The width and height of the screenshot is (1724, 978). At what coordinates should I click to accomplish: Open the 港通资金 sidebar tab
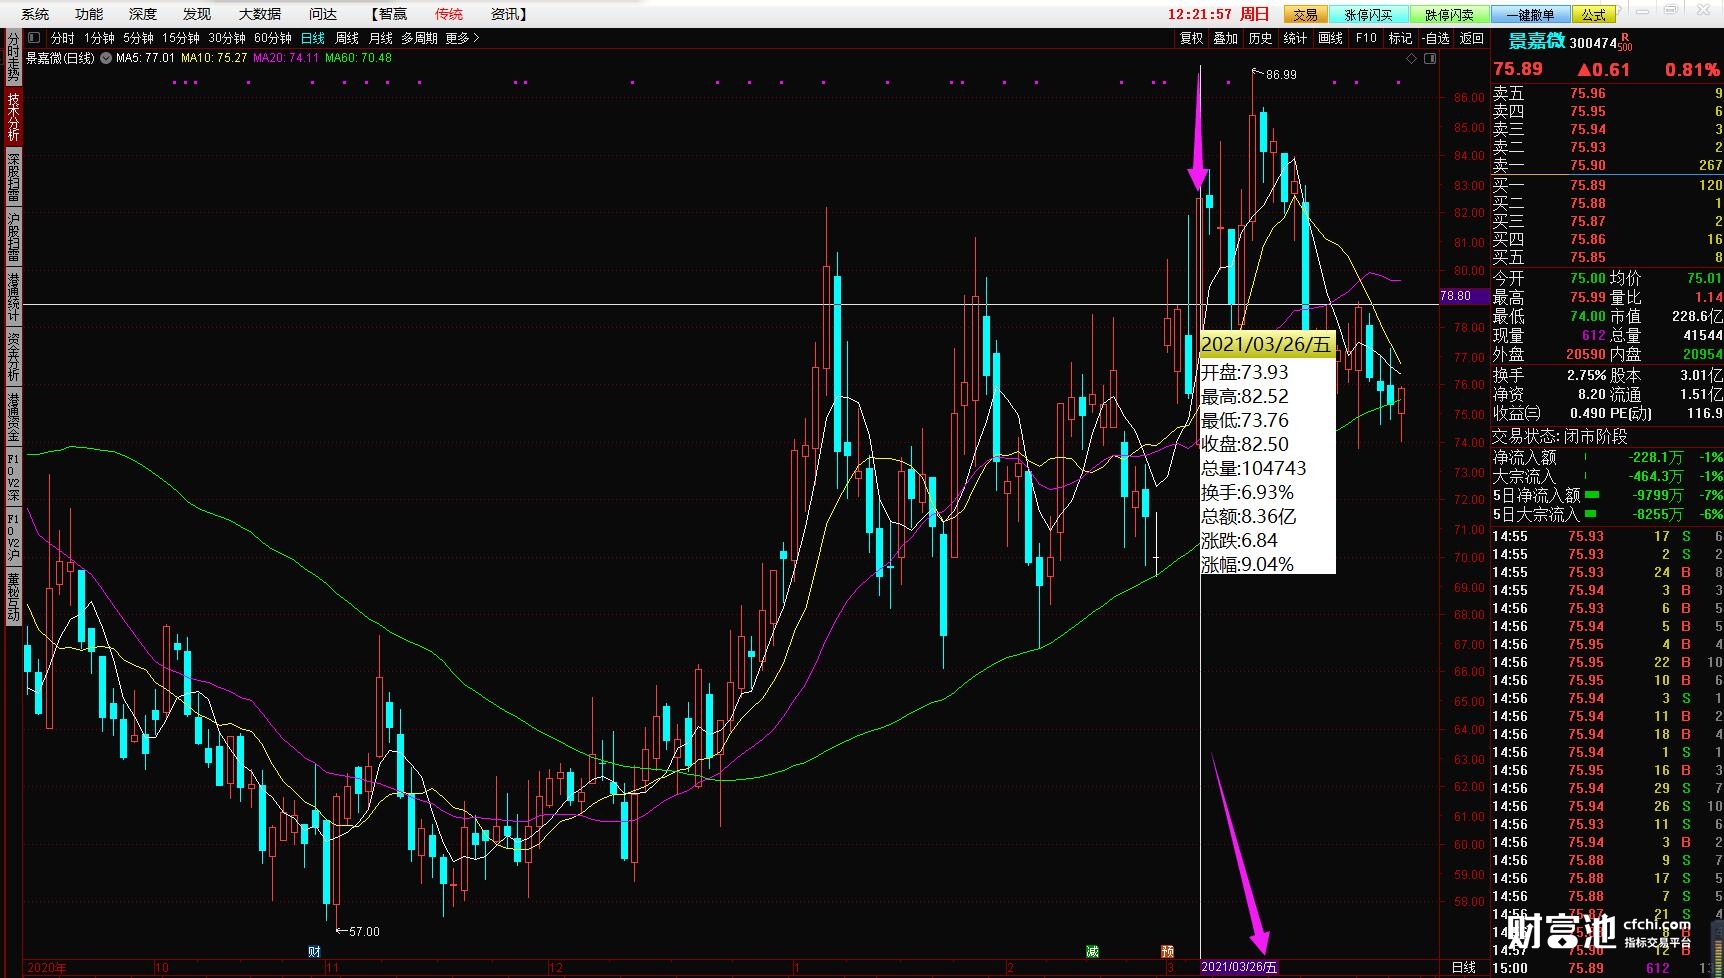[13, 418]
